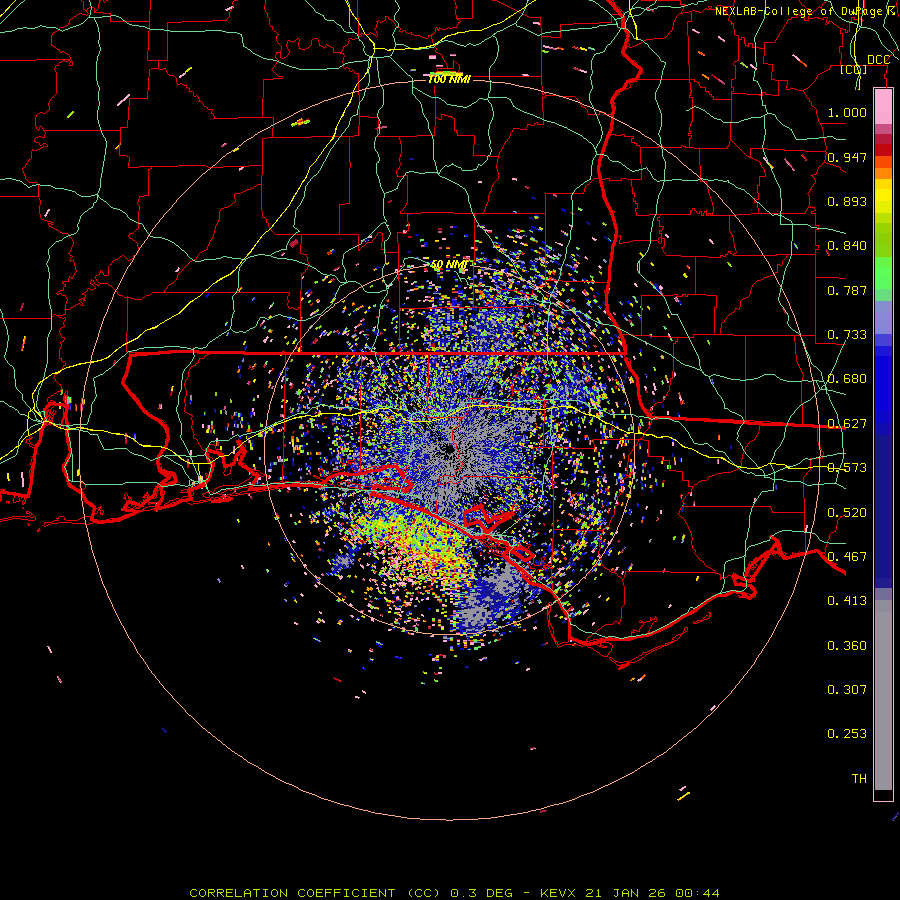Viewport: 900px width, 900px height.
Task: Select the 0.520 legend value
Action: (x=847, y=513)
